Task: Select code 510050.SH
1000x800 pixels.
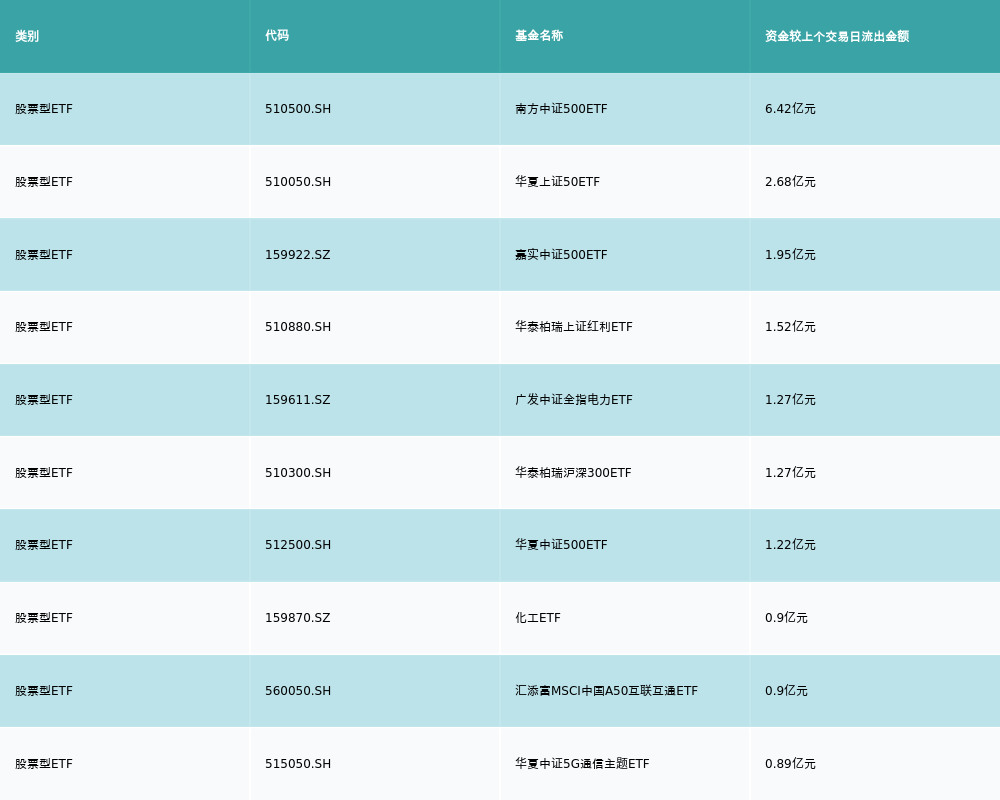Action: point(298,182)
